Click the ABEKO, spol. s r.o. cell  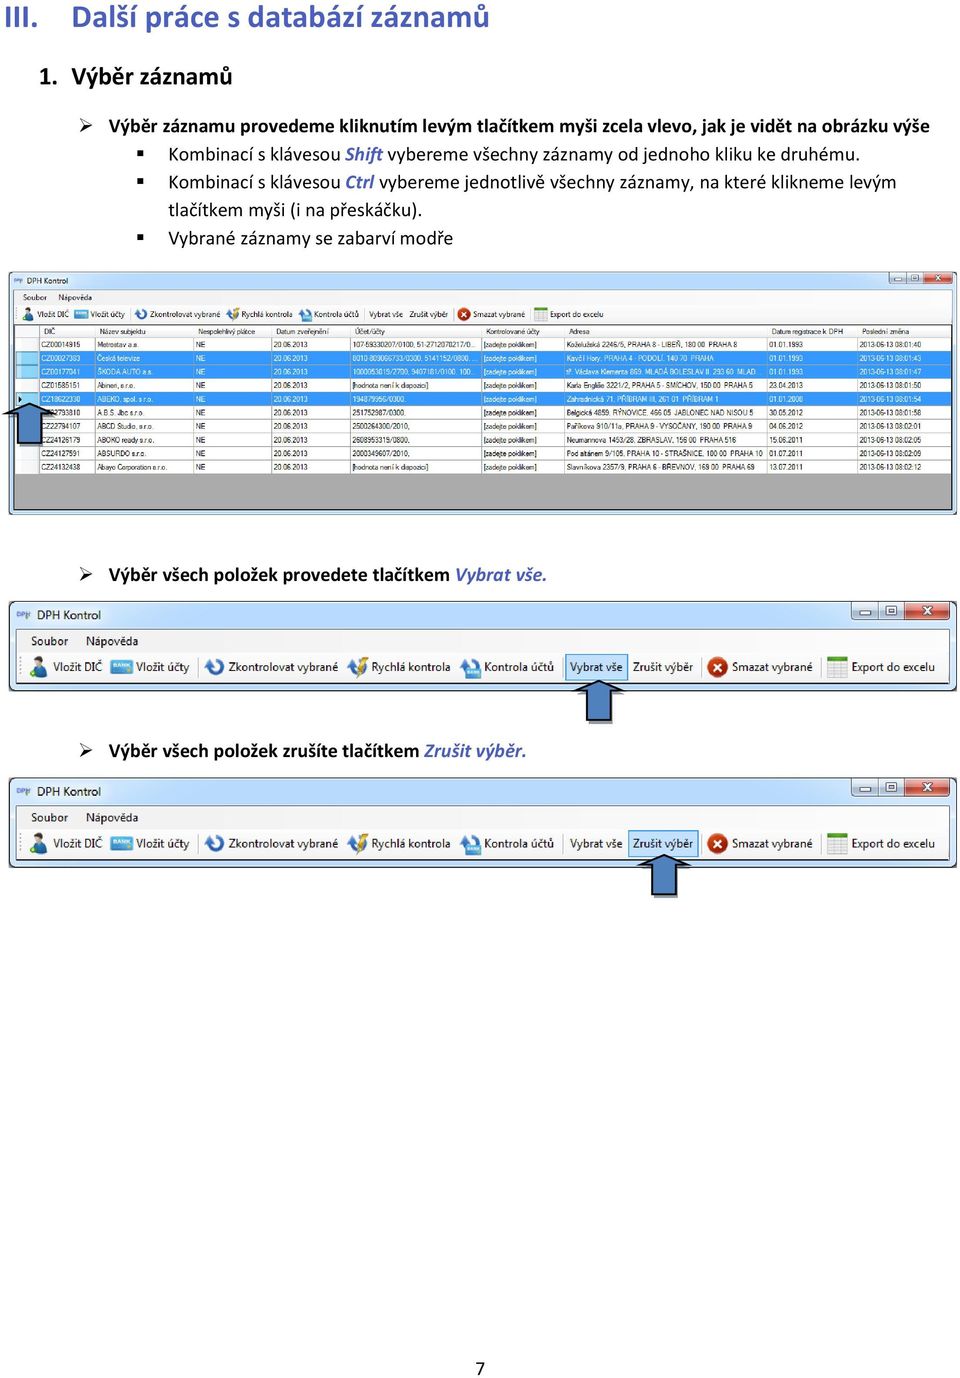(x=144, y=399)
